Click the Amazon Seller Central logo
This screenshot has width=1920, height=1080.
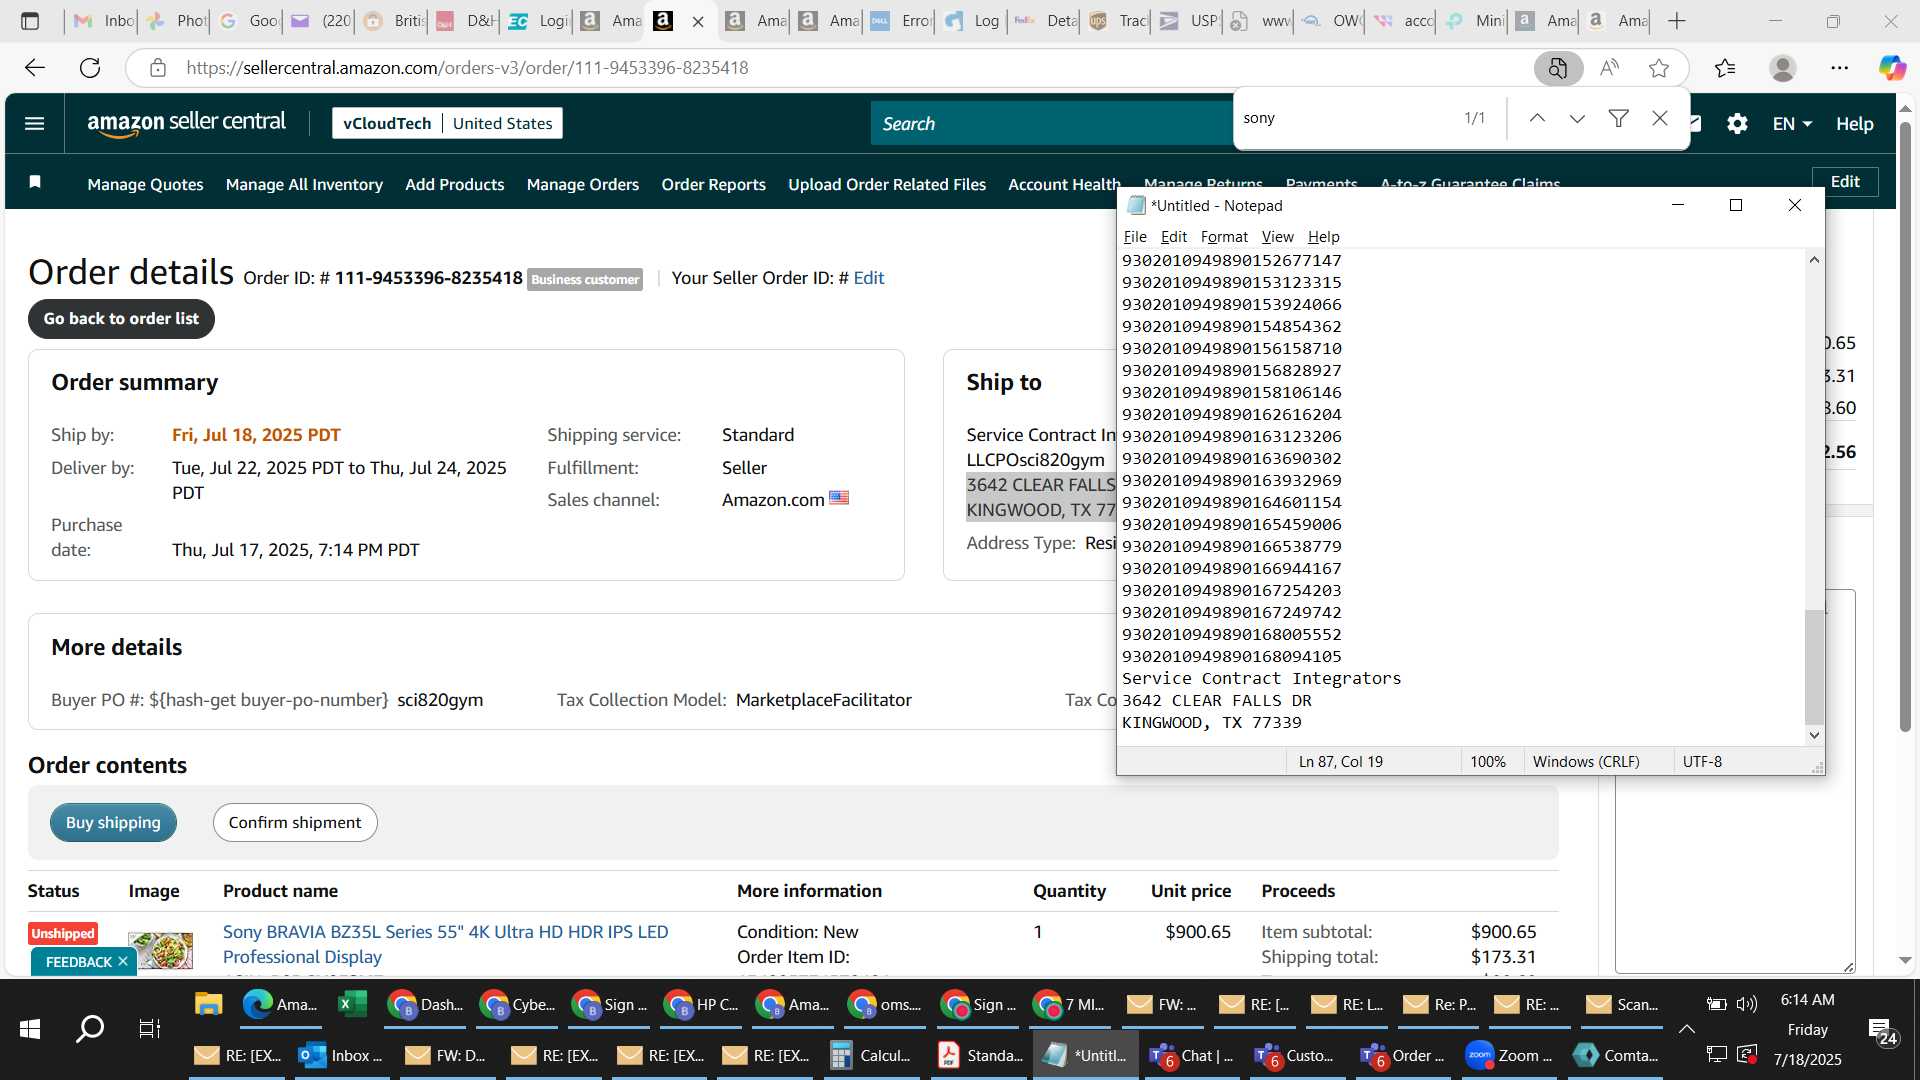[186, 123]
